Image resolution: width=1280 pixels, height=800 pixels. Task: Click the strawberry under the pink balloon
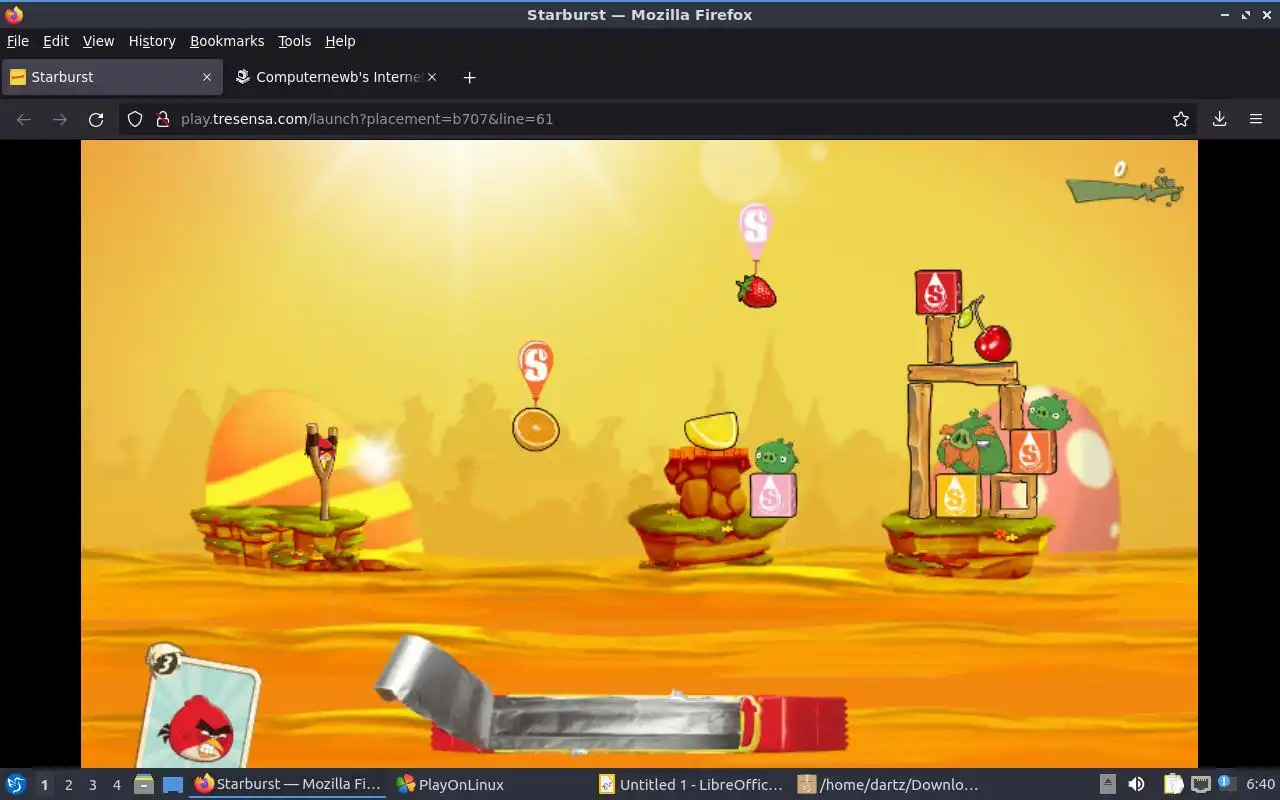coord(756,291)
